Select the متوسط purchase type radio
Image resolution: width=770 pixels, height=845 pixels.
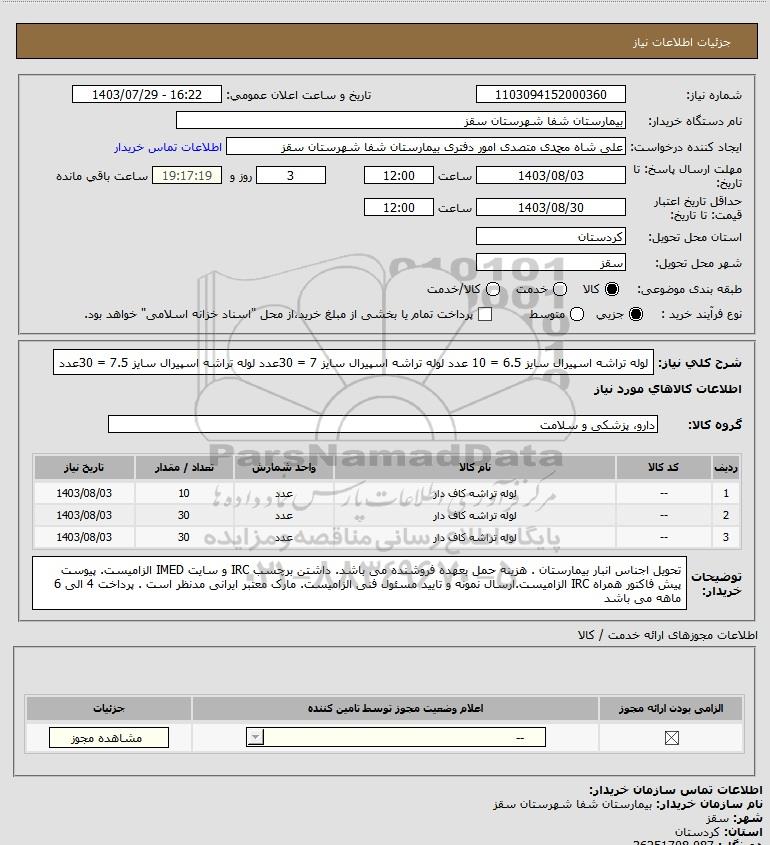(577, 314)
